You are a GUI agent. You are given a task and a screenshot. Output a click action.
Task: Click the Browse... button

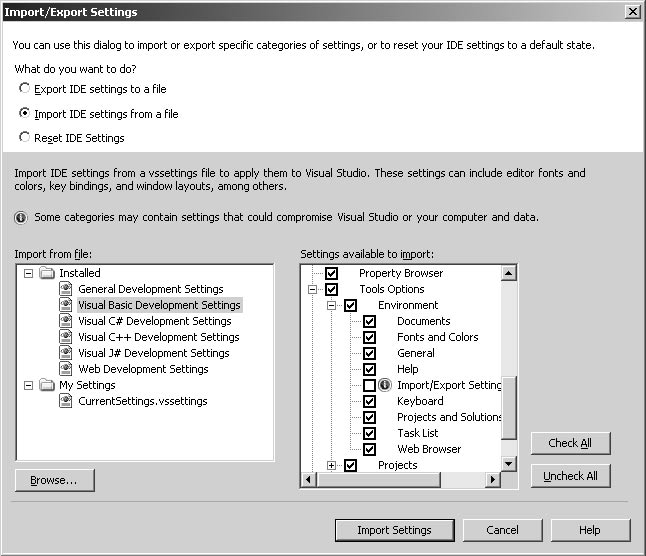pos(54,480)
